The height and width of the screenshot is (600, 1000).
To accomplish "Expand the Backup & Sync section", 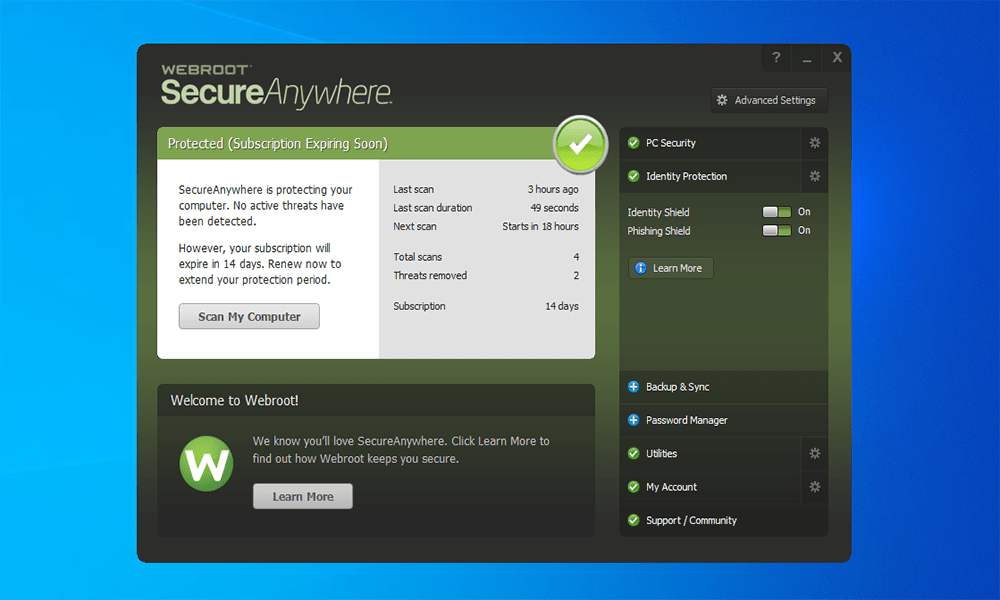I will (724, 387).
